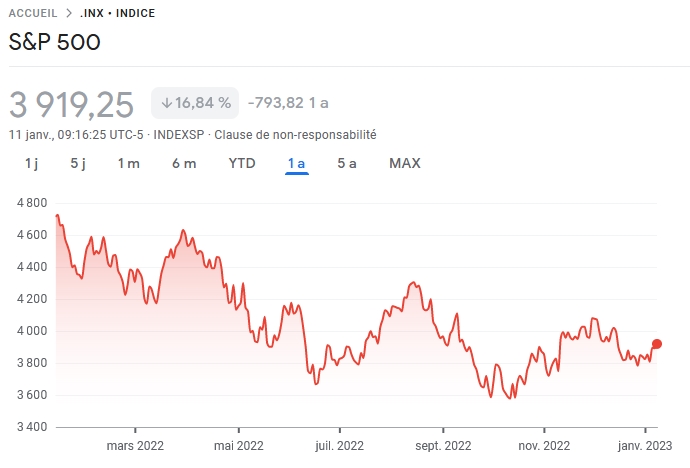Select the YTD range tab

(x=242, y=163)
